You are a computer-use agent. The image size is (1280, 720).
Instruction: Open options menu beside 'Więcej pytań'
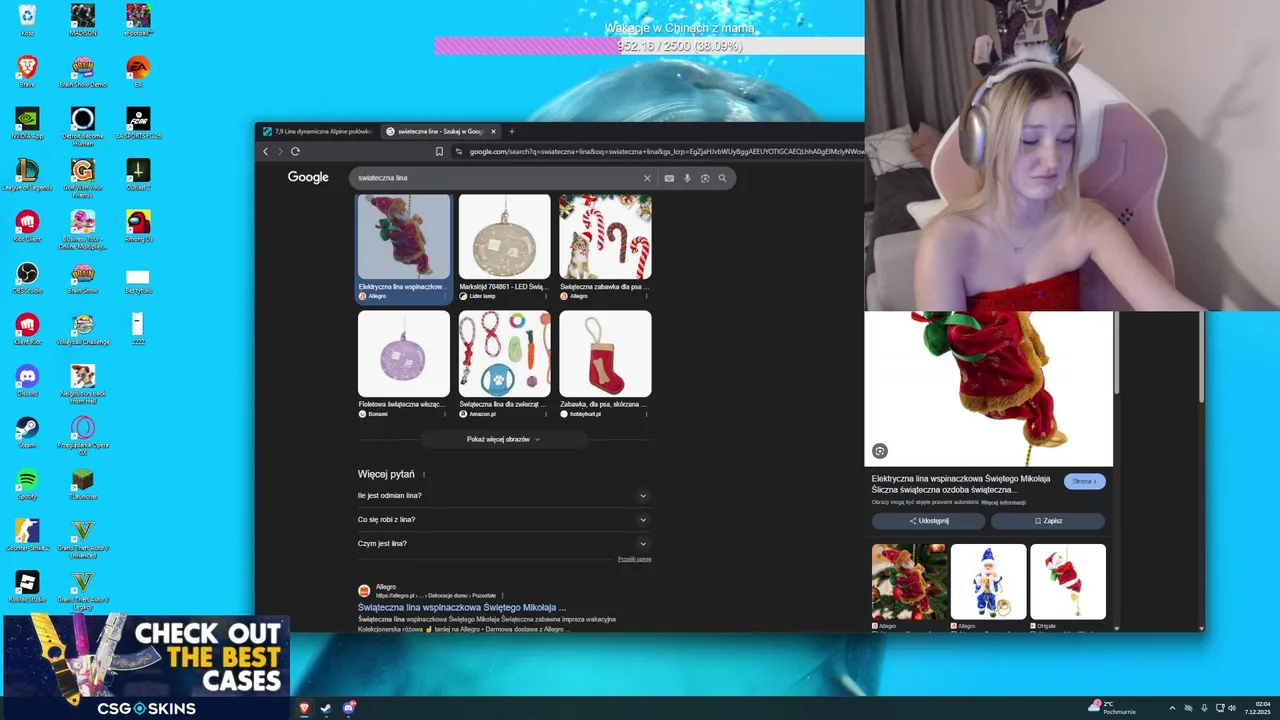[x=424, y=475]
